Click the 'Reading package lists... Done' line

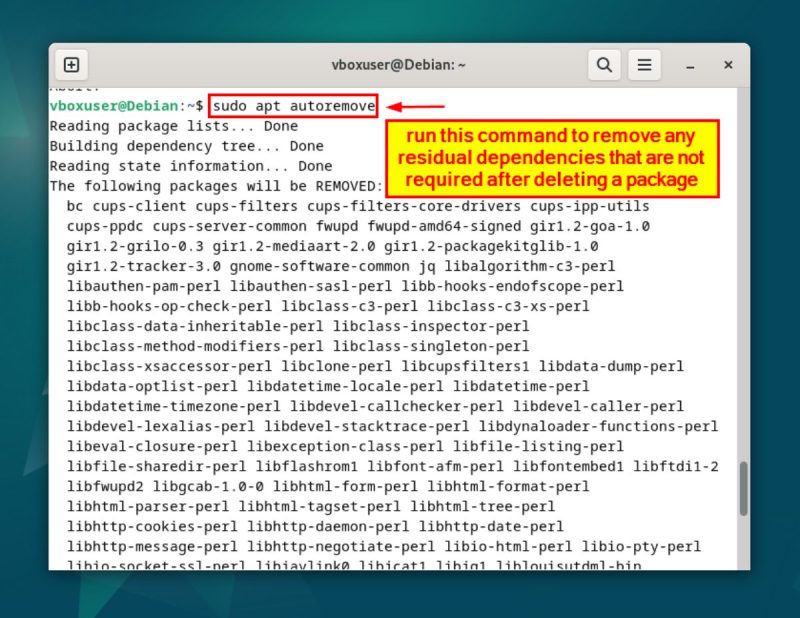click(173, 126)
